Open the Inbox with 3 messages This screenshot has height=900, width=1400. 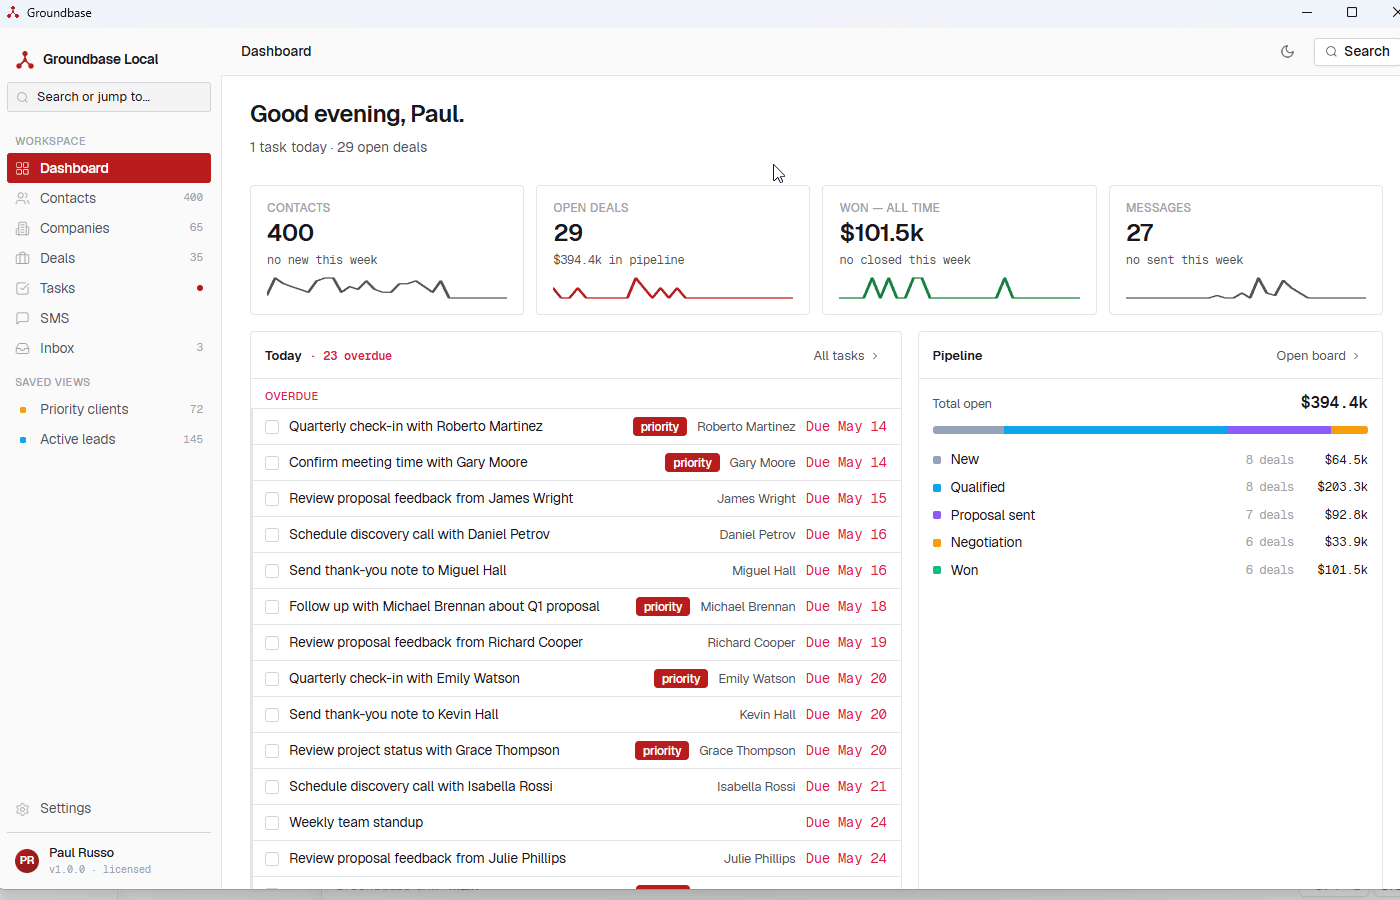pos(109,348)
